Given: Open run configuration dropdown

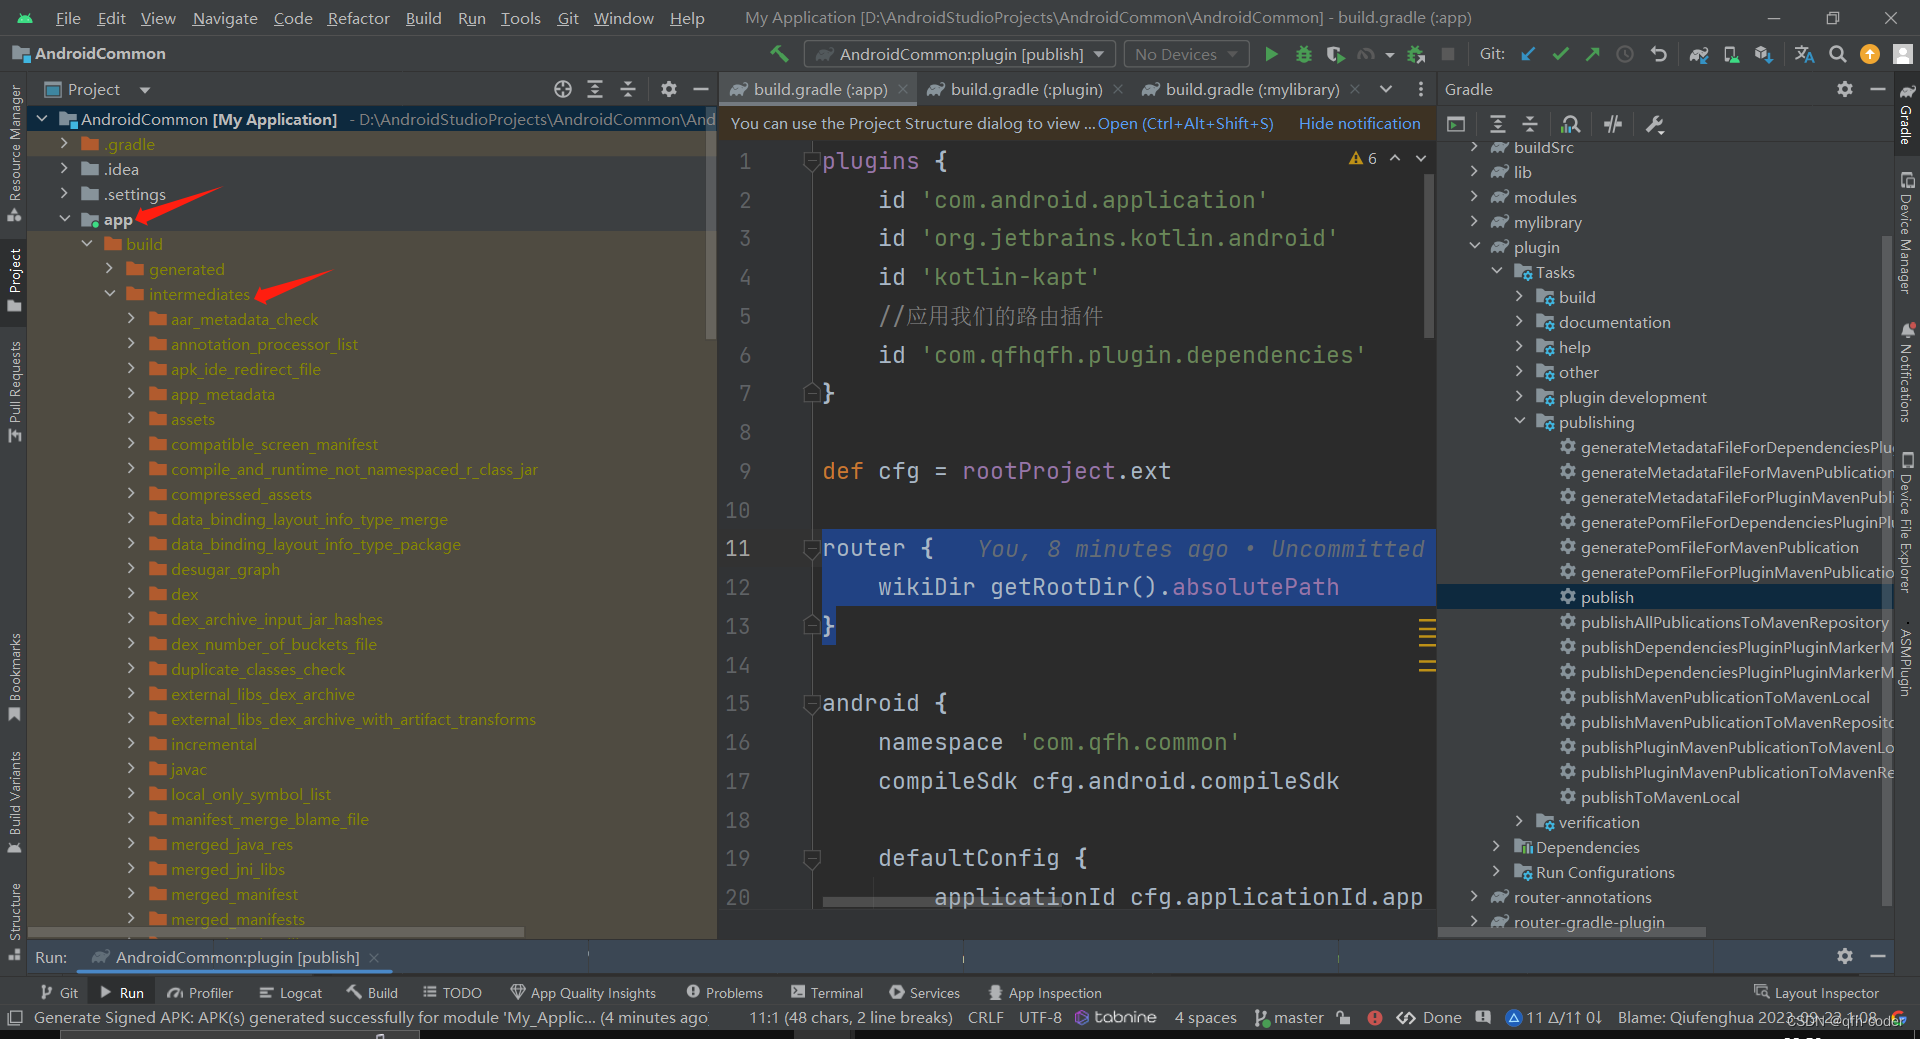Looking at the screenshot, I should pyautogui.click(x=960, y=54).
